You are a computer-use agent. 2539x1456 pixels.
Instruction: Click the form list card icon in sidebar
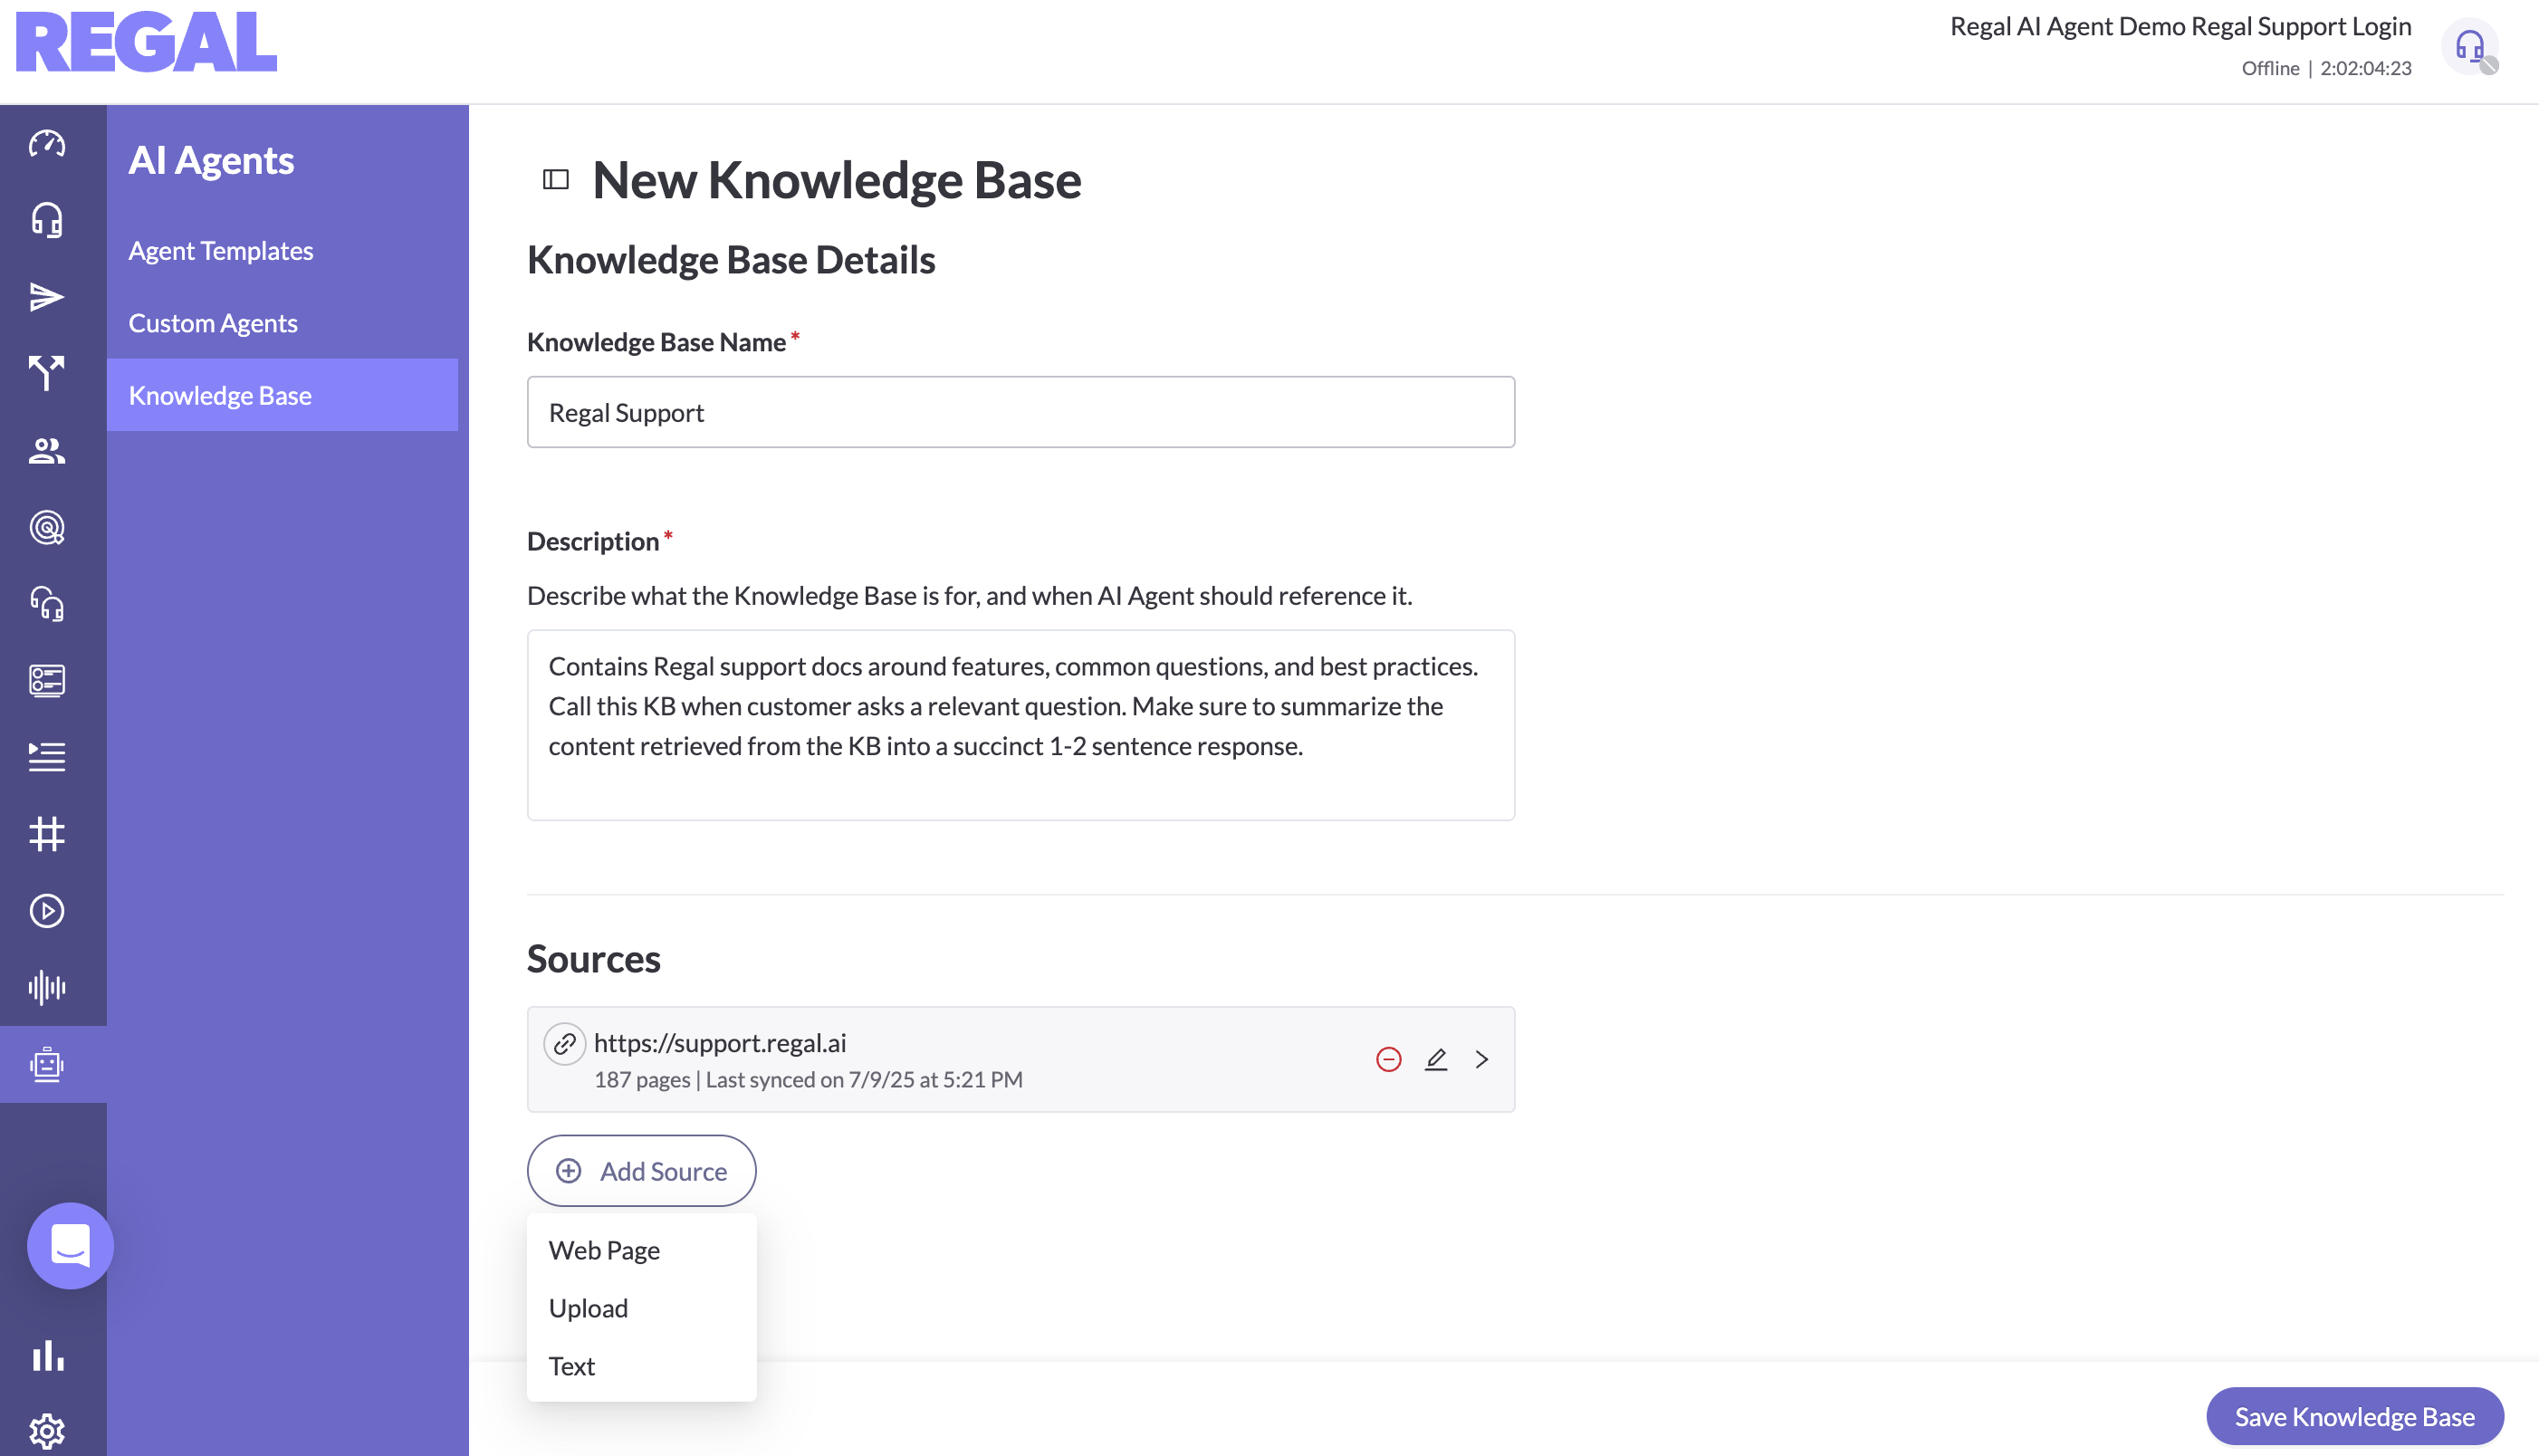(47, 680)
